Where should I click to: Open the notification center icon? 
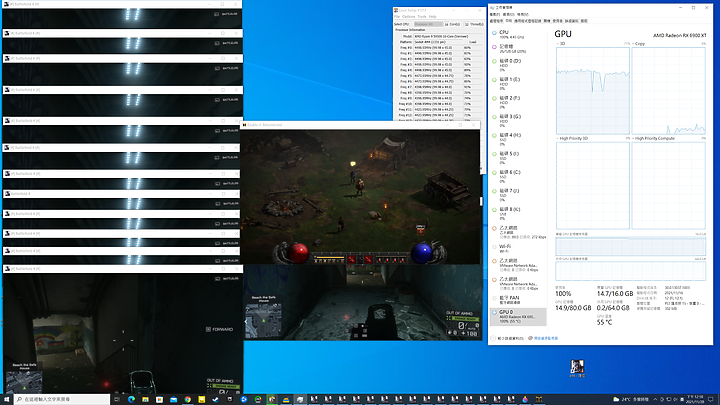(711, 399)
